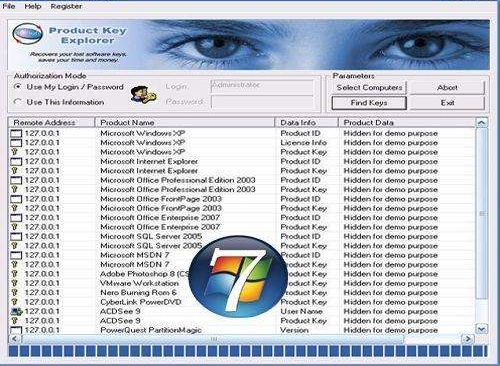Sort by the Product Data column header
This screenshot has width=500, height=366.
click(x=407, y=123)
